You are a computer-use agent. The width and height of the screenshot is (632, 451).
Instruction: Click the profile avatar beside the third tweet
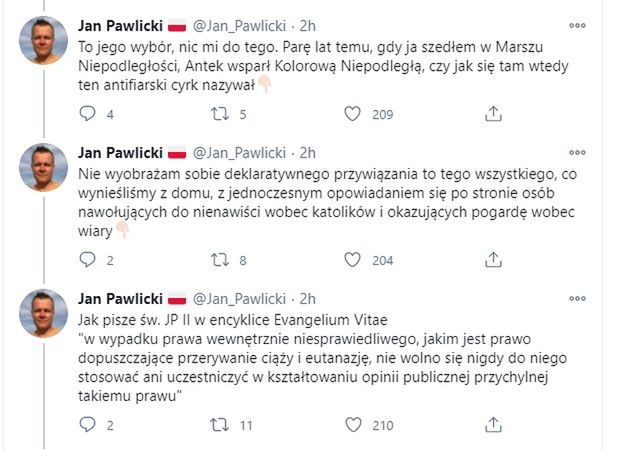click(x=45, y=313)
